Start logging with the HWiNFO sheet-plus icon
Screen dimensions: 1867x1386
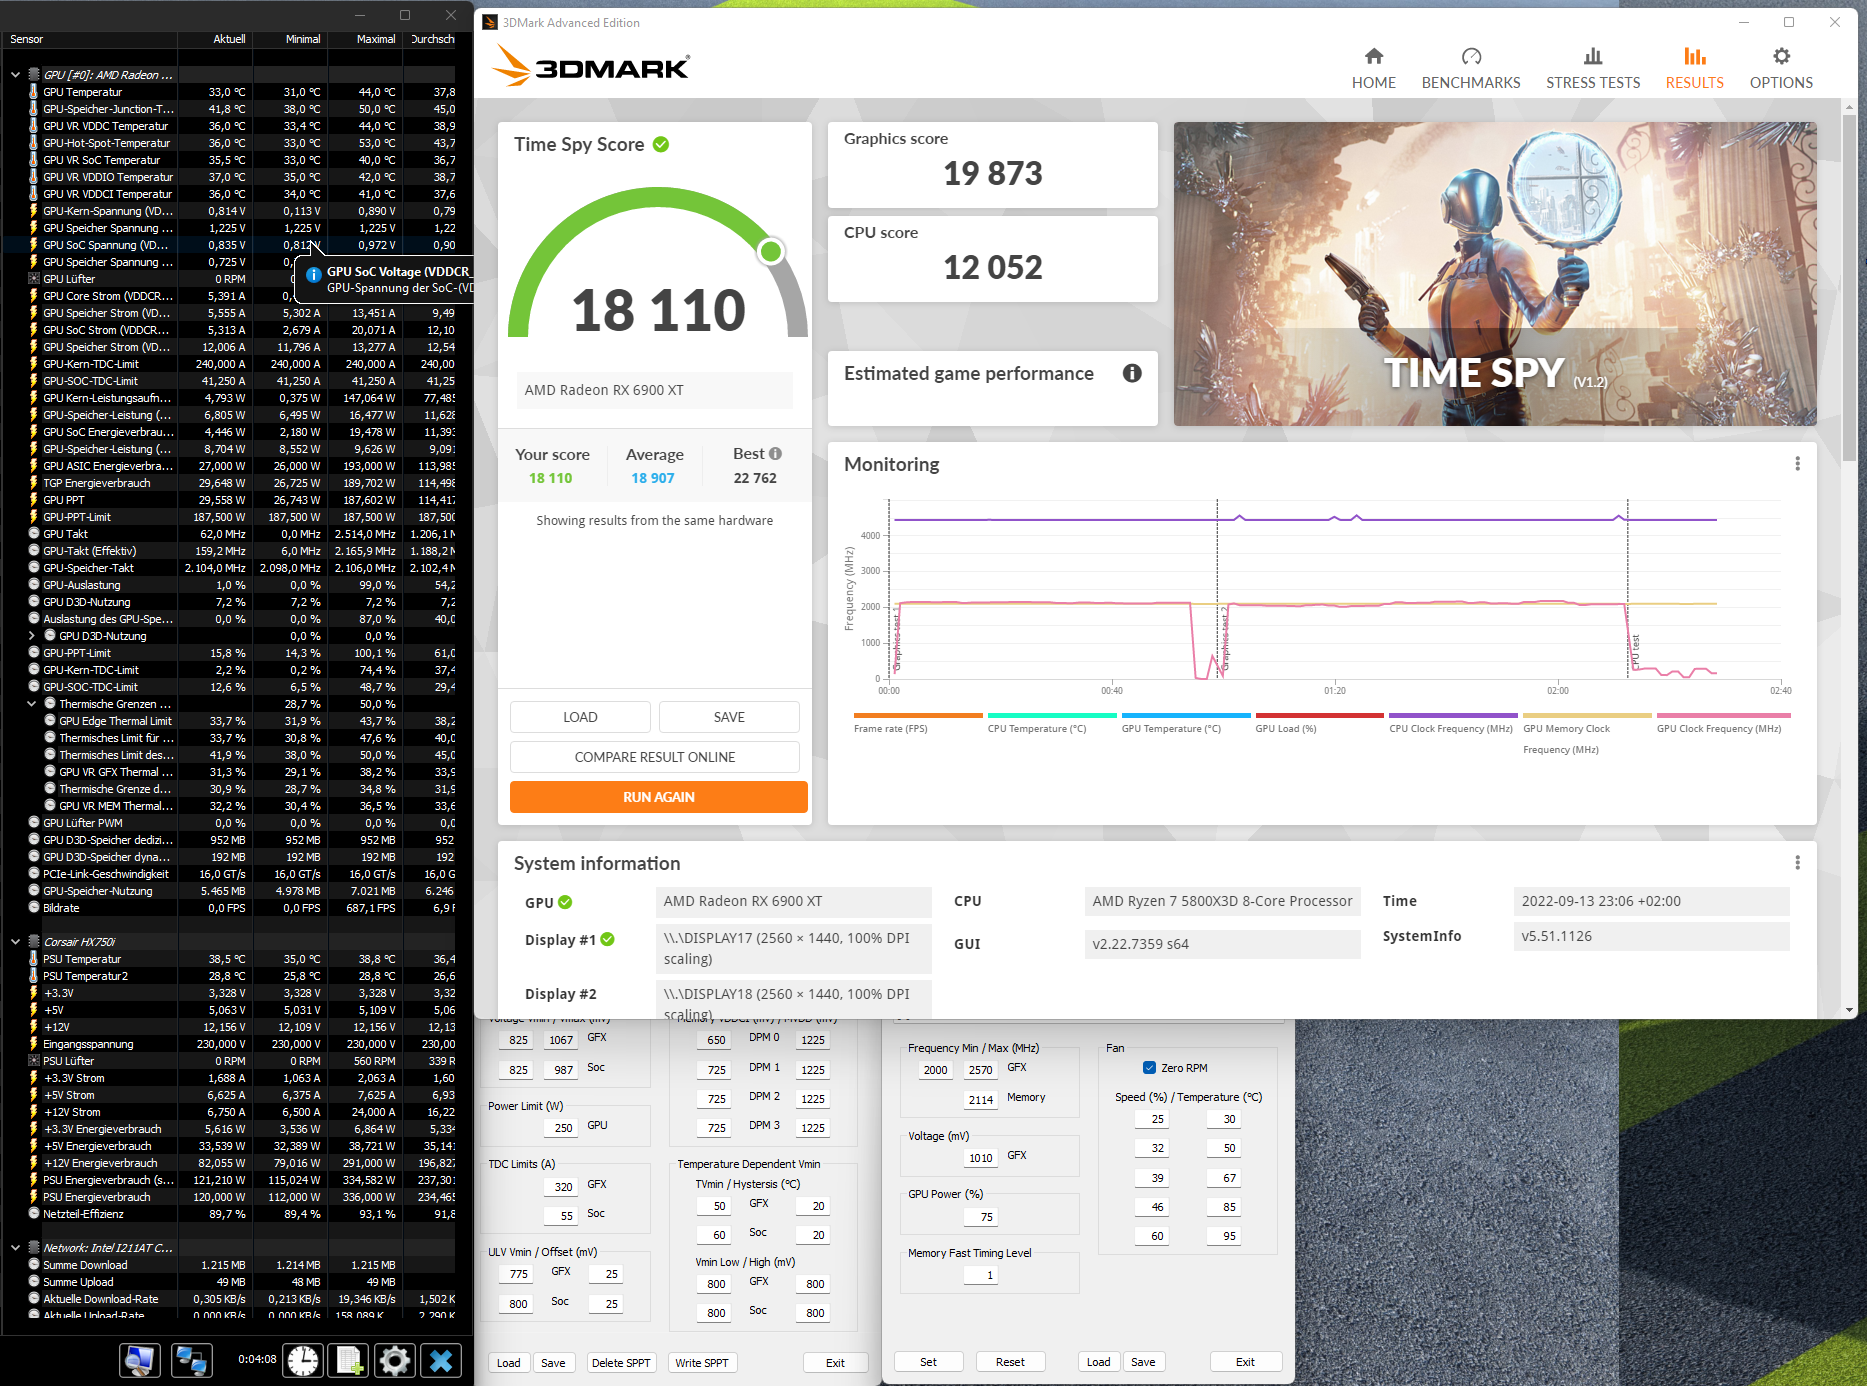(349, 1360)
